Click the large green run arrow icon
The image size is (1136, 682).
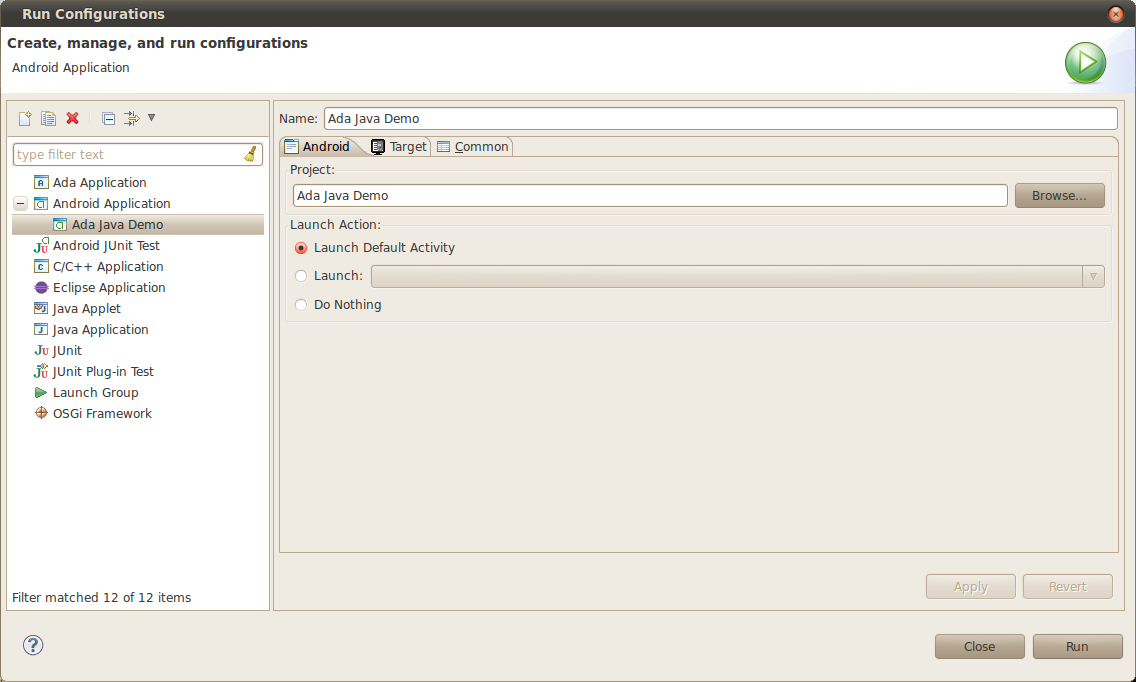[1085, 62]
